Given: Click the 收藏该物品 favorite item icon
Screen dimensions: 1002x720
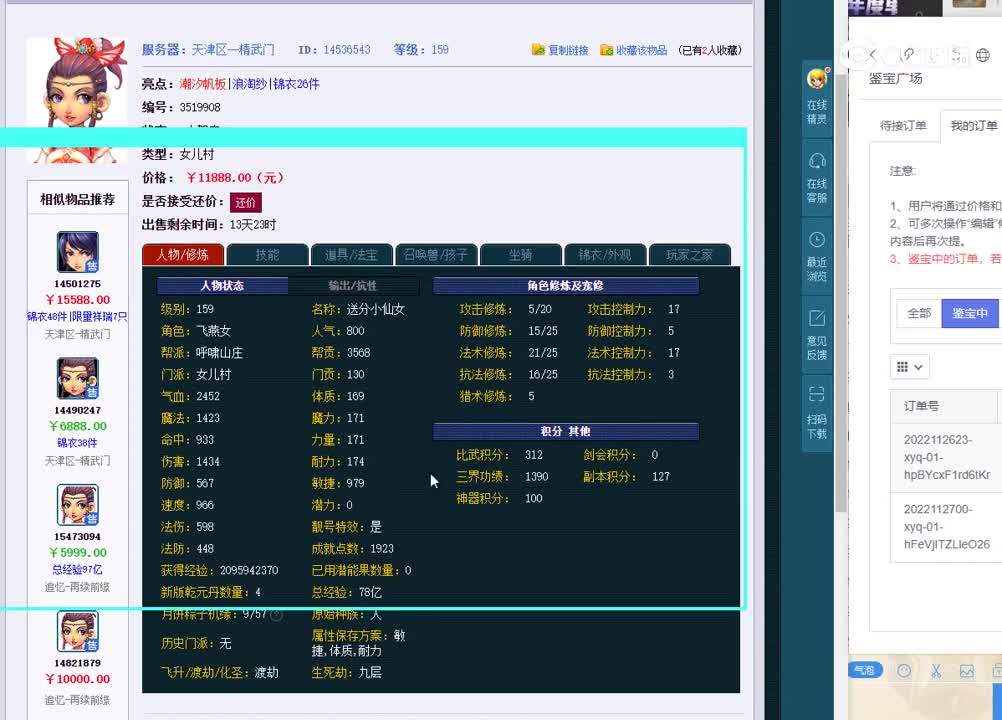Looking at the screenshot, I should coord(606,50).
